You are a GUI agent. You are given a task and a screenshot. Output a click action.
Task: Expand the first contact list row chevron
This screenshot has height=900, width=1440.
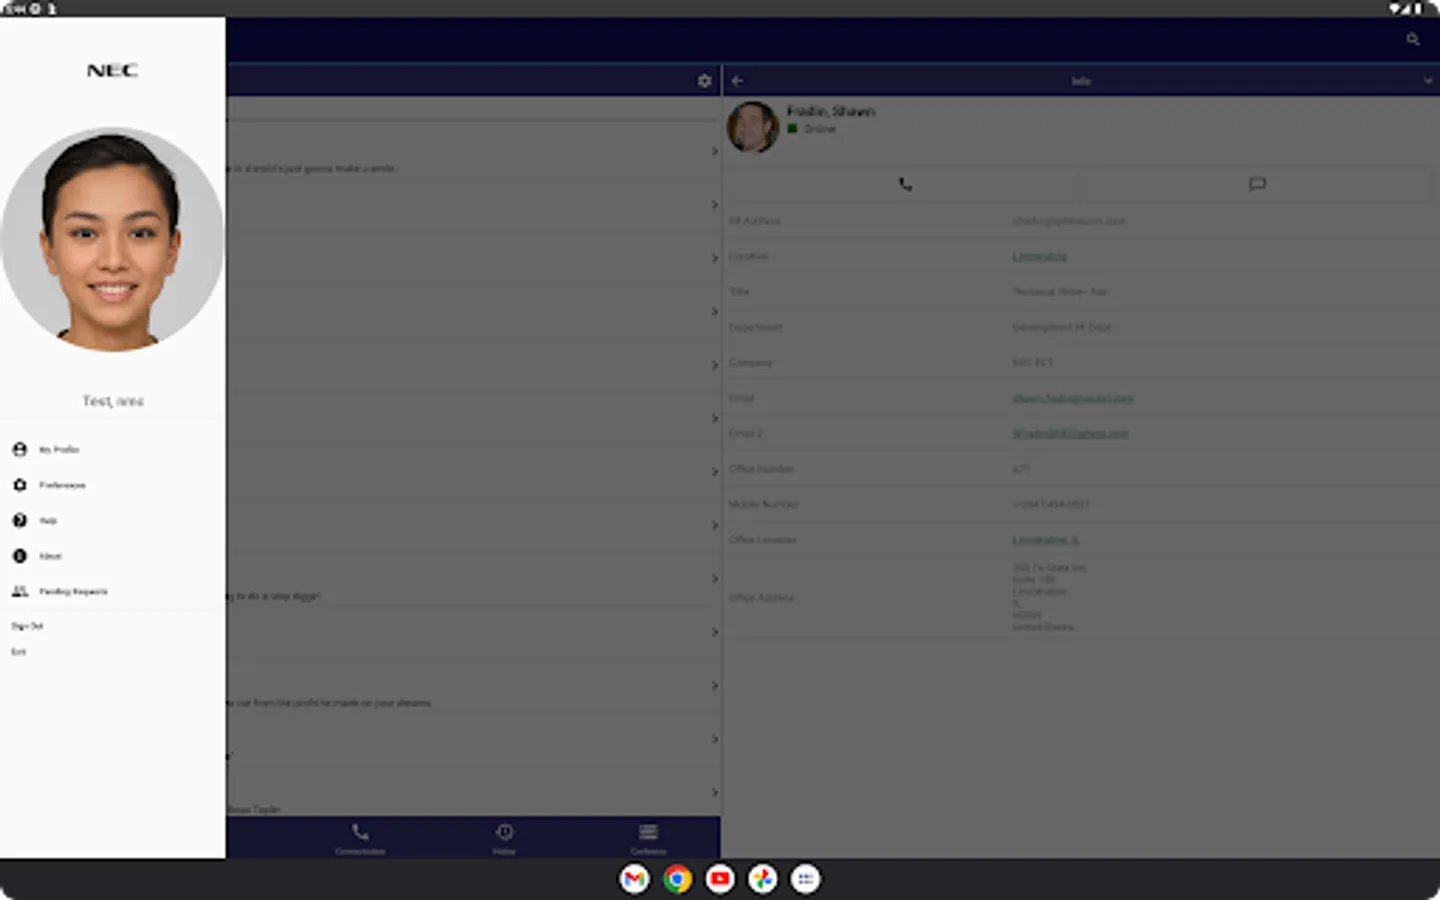[713, 151]
